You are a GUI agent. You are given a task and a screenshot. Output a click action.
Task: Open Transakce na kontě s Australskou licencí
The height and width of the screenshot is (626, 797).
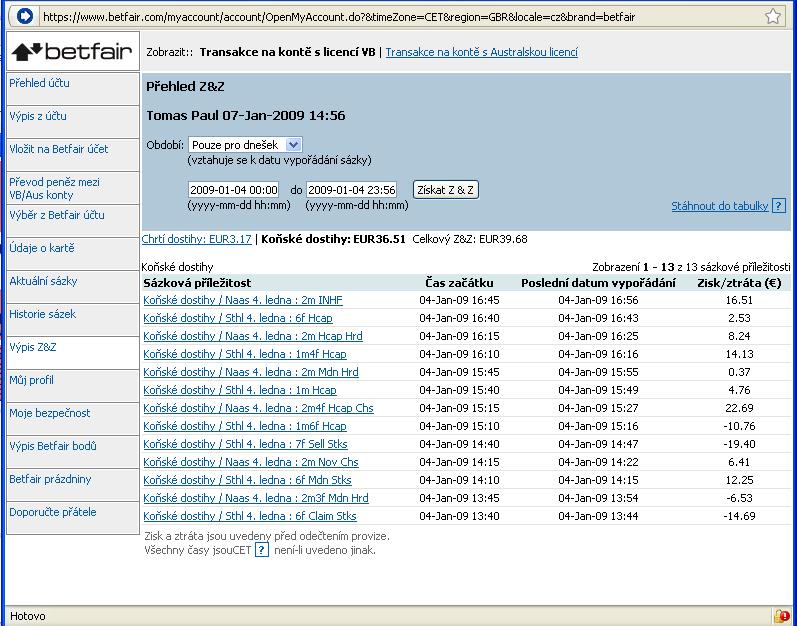[481, 52]
